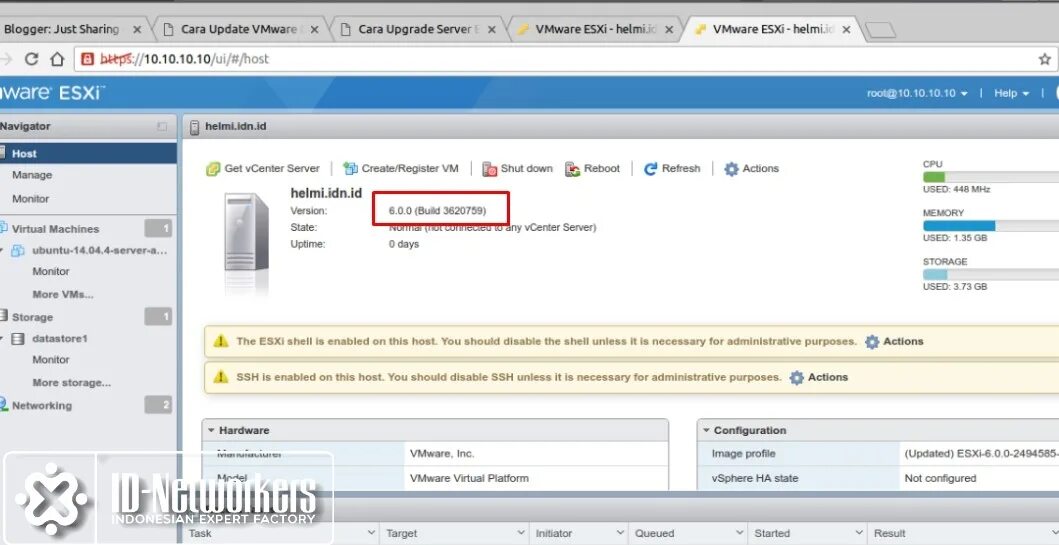Click vSphere HA state Not configured
Viewport: 1059px width, 545px height.
point(940,478)
